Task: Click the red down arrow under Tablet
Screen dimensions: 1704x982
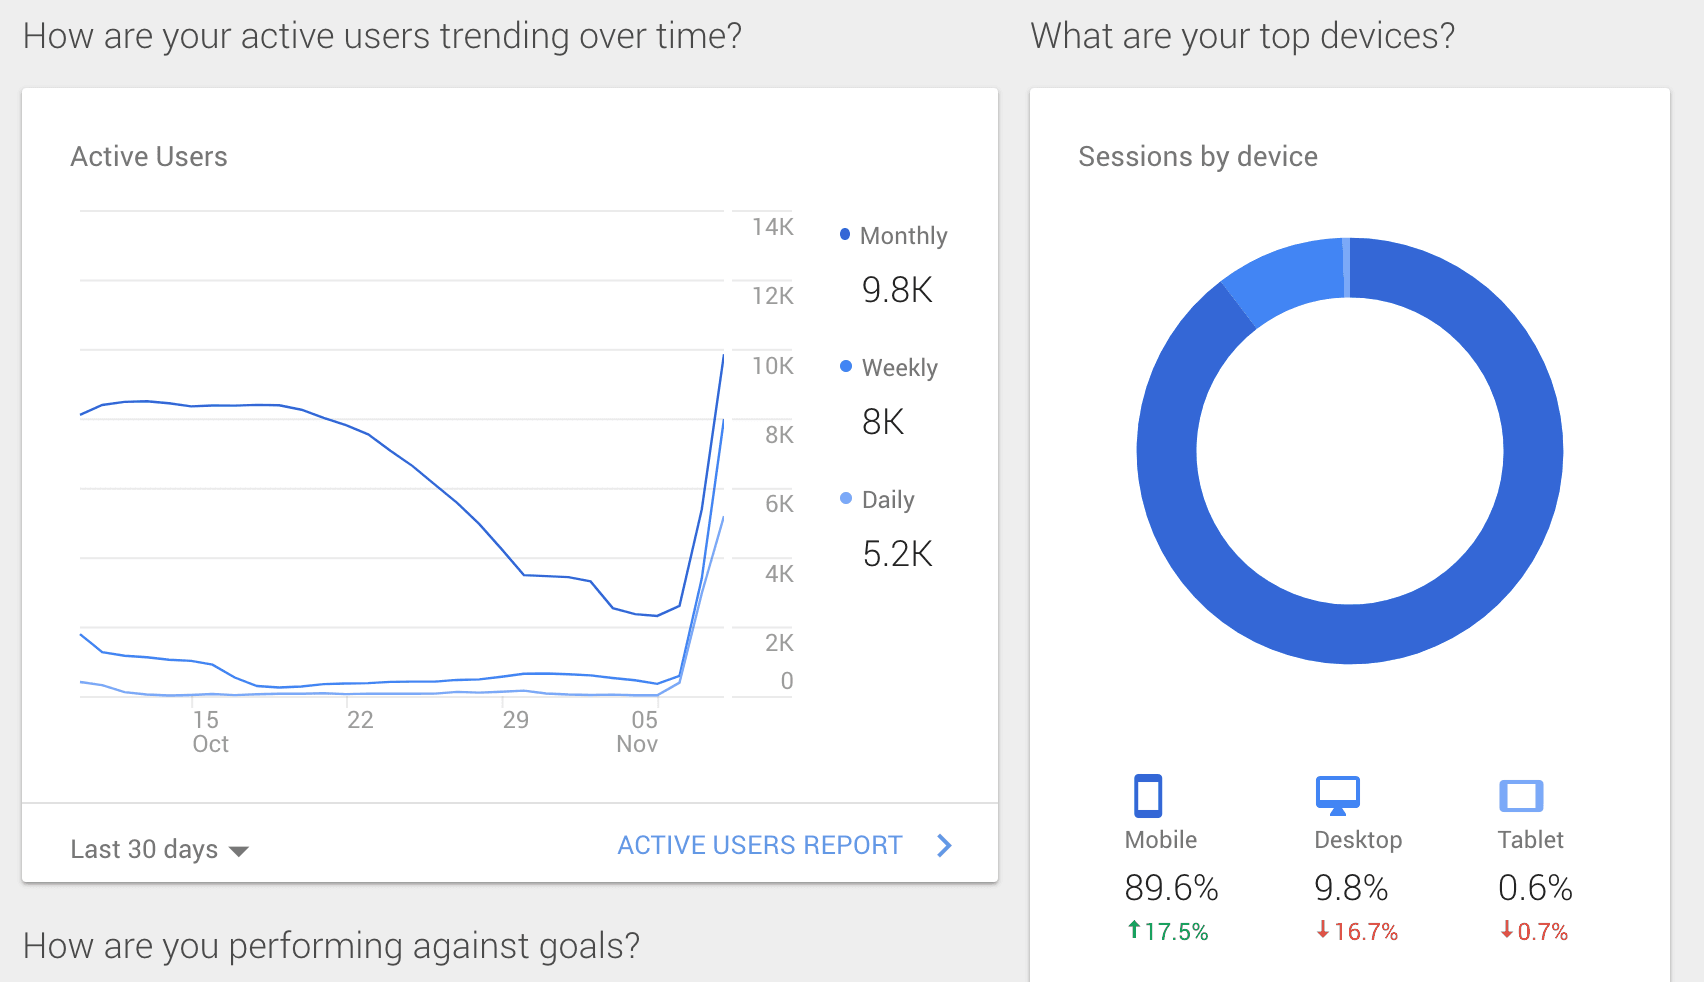Action: click(1507, 931)
